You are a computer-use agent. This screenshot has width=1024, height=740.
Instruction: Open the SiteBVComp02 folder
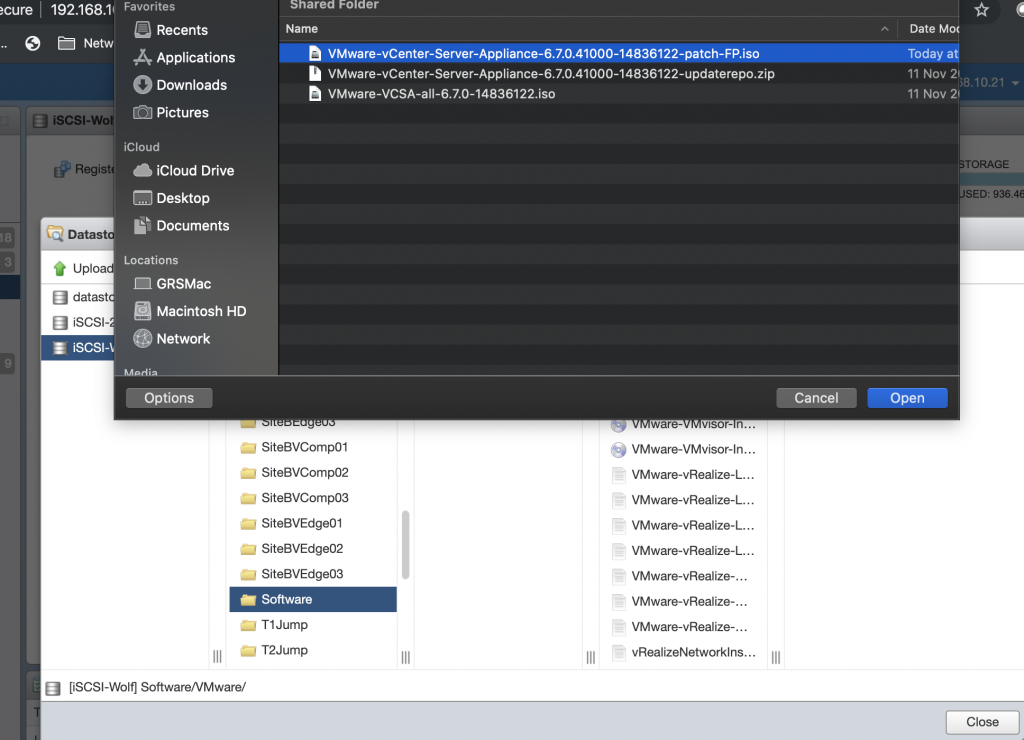coord(313,473)
